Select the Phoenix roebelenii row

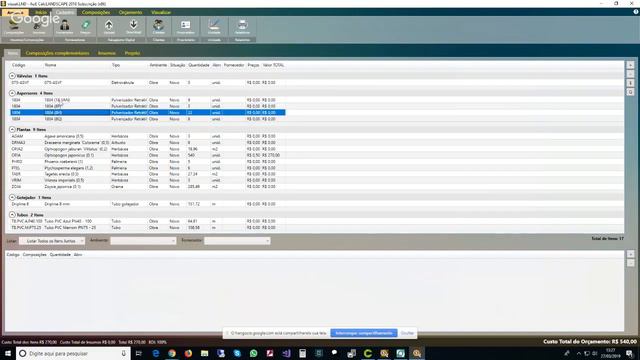(148, 162)
